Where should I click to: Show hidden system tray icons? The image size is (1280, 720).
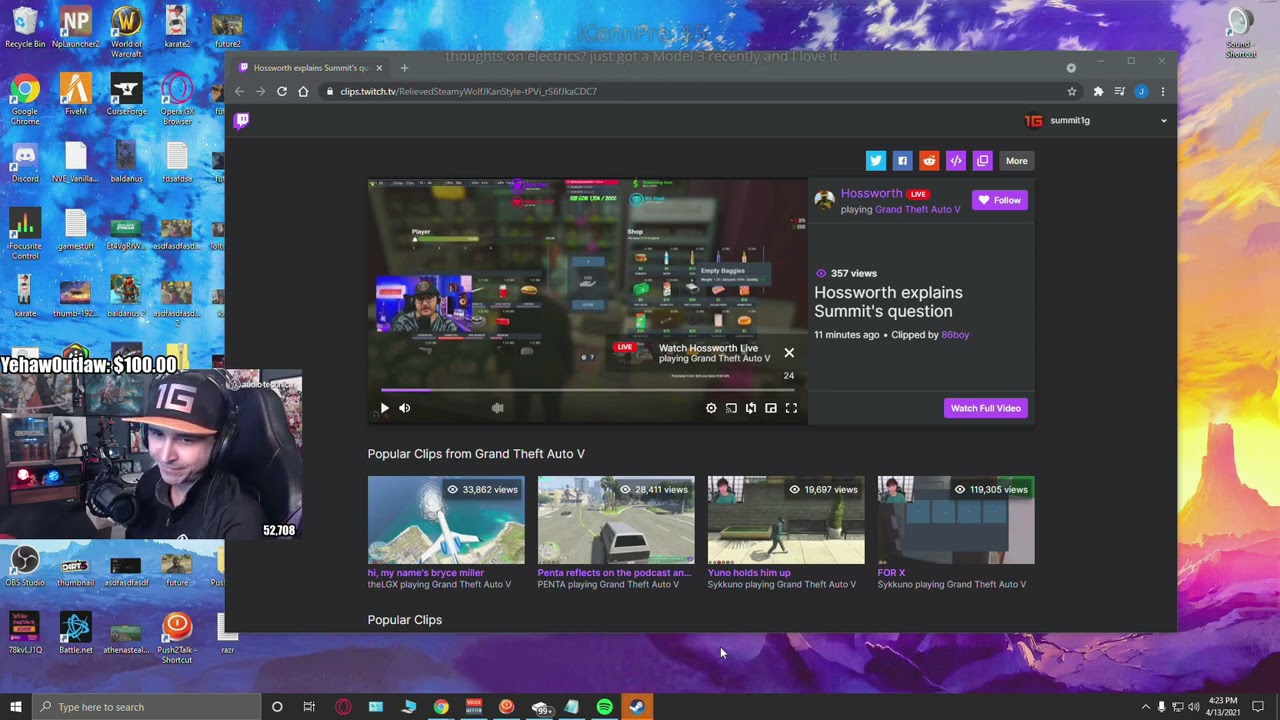[x=1145, y=707]
